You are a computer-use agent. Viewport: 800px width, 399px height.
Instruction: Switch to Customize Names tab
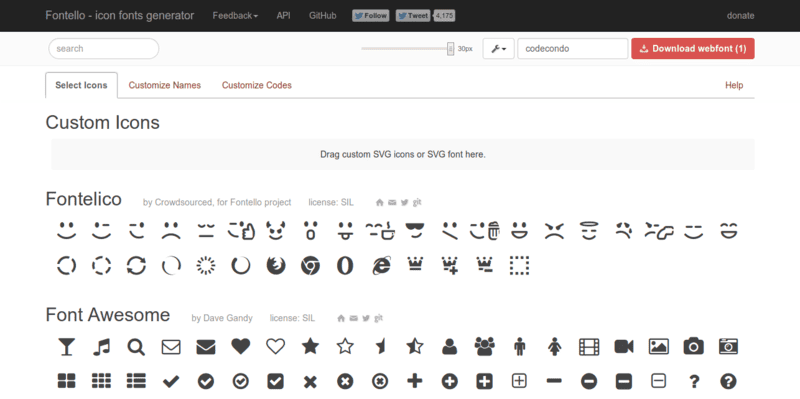(164, 85)
